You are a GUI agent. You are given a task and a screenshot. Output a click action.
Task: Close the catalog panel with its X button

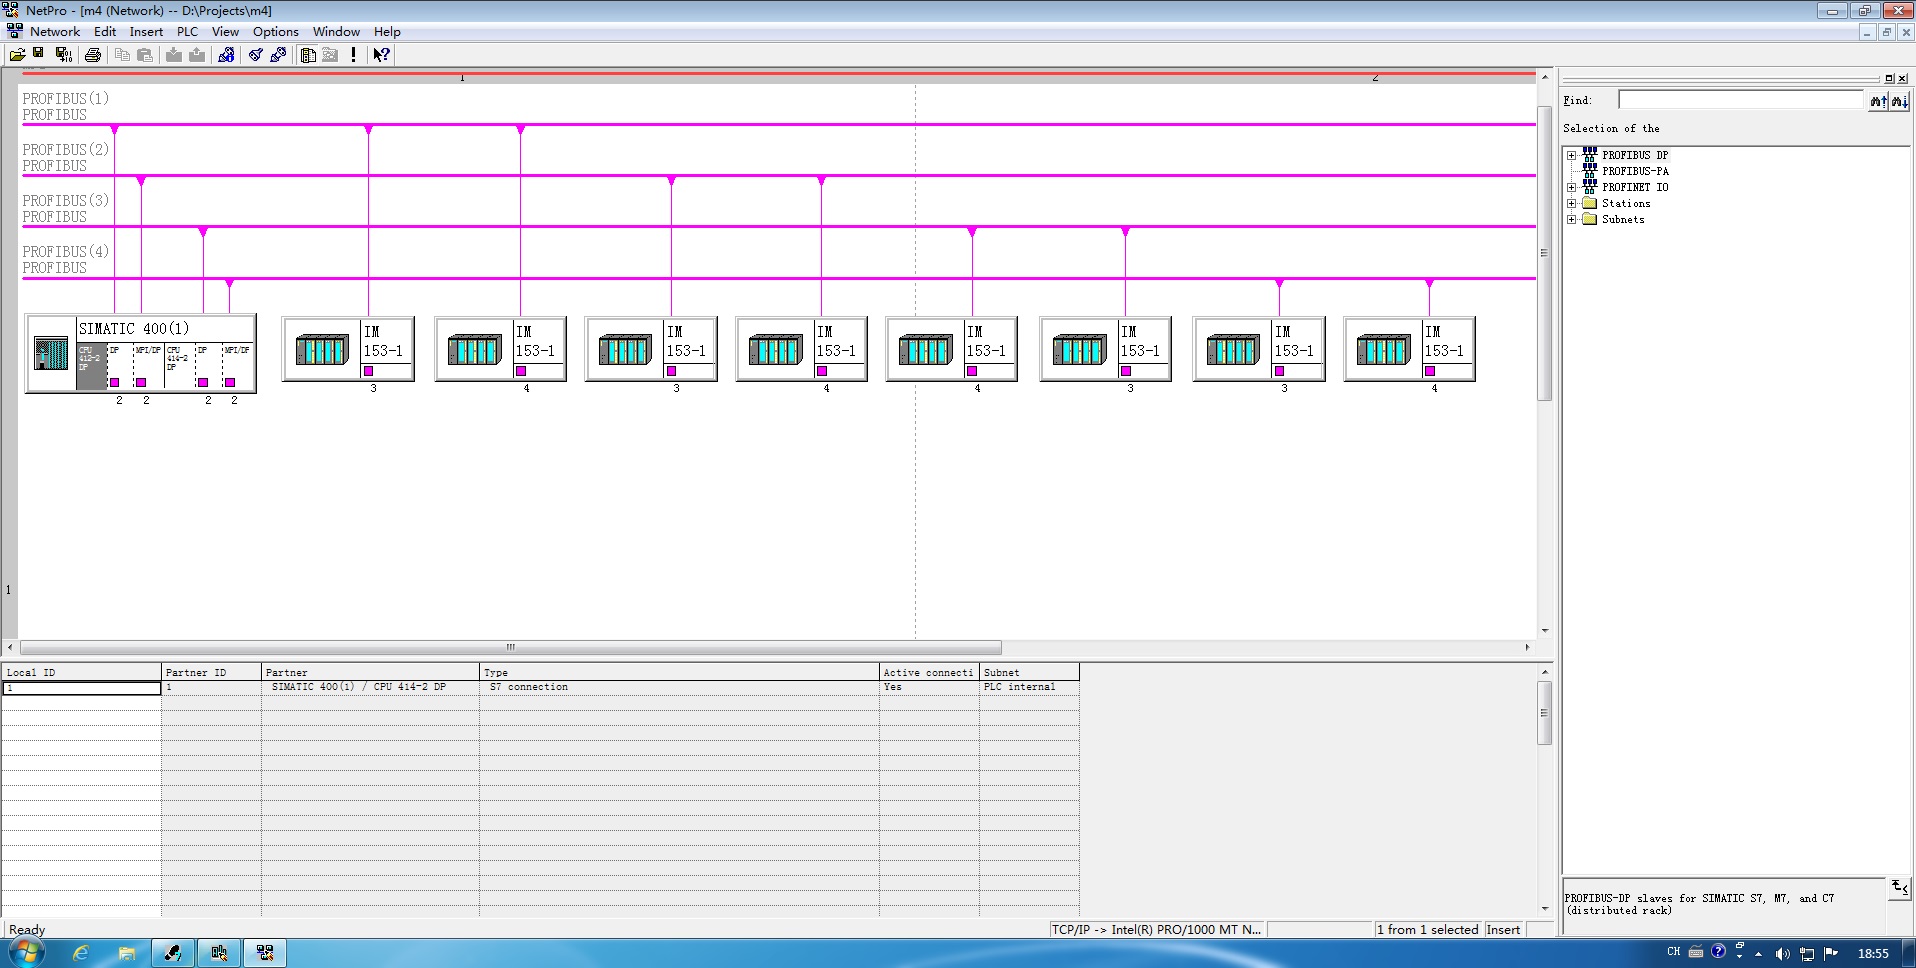[x=1902, y=79]
